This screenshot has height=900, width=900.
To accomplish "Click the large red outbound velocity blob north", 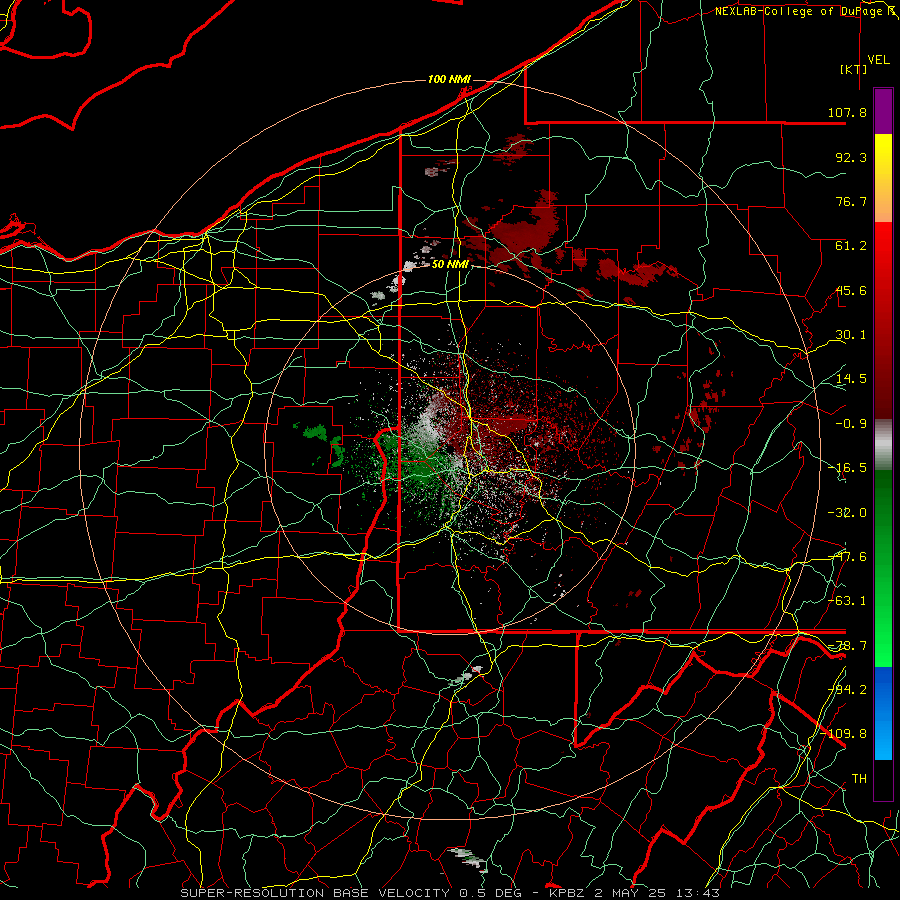I will 523,230.
